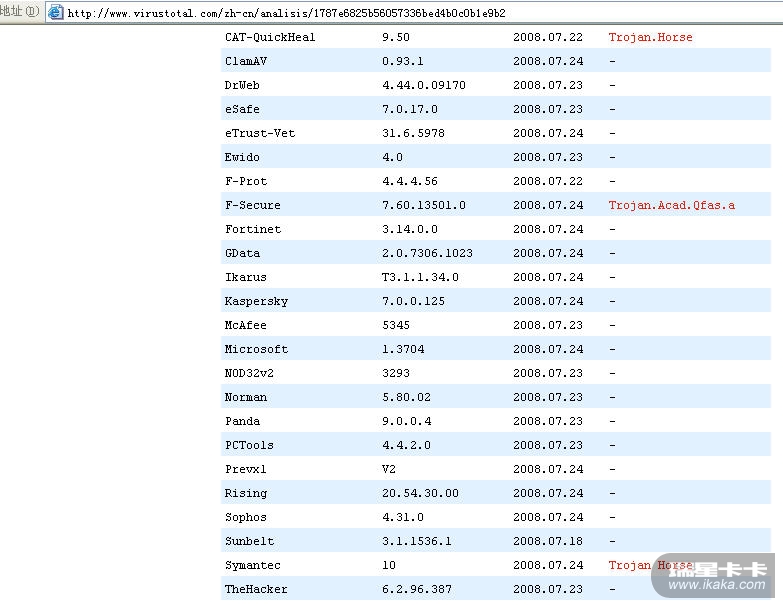
Task: Select the PCTools engine name
Action: tap(249, 445)
